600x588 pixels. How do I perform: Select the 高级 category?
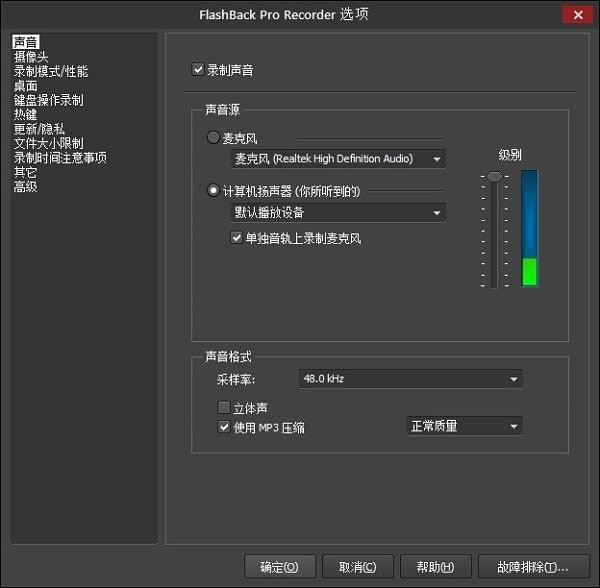click(25, 186)
